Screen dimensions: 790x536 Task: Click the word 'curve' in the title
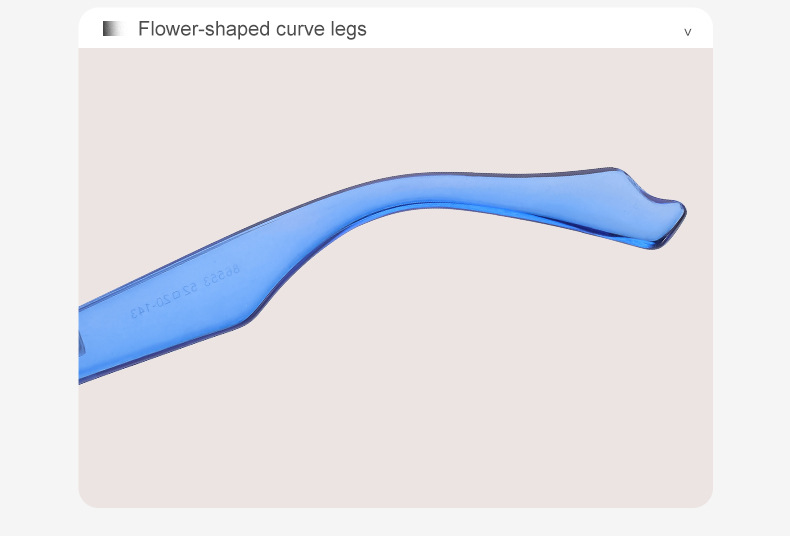299,29
